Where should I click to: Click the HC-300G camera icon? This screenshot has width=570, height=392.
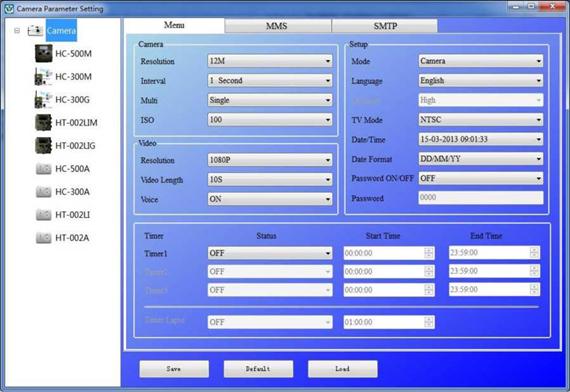[44, 99]
